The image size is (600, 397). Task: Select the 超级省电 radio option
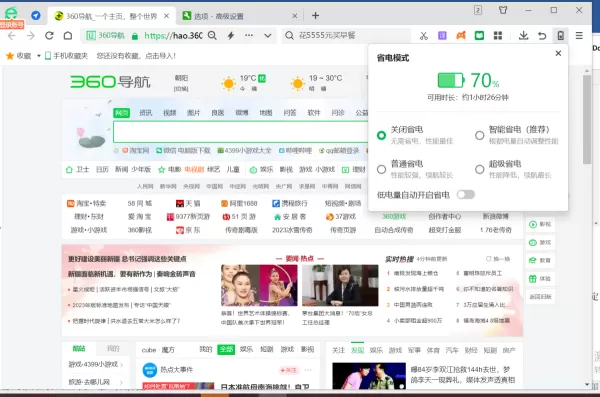479,169
